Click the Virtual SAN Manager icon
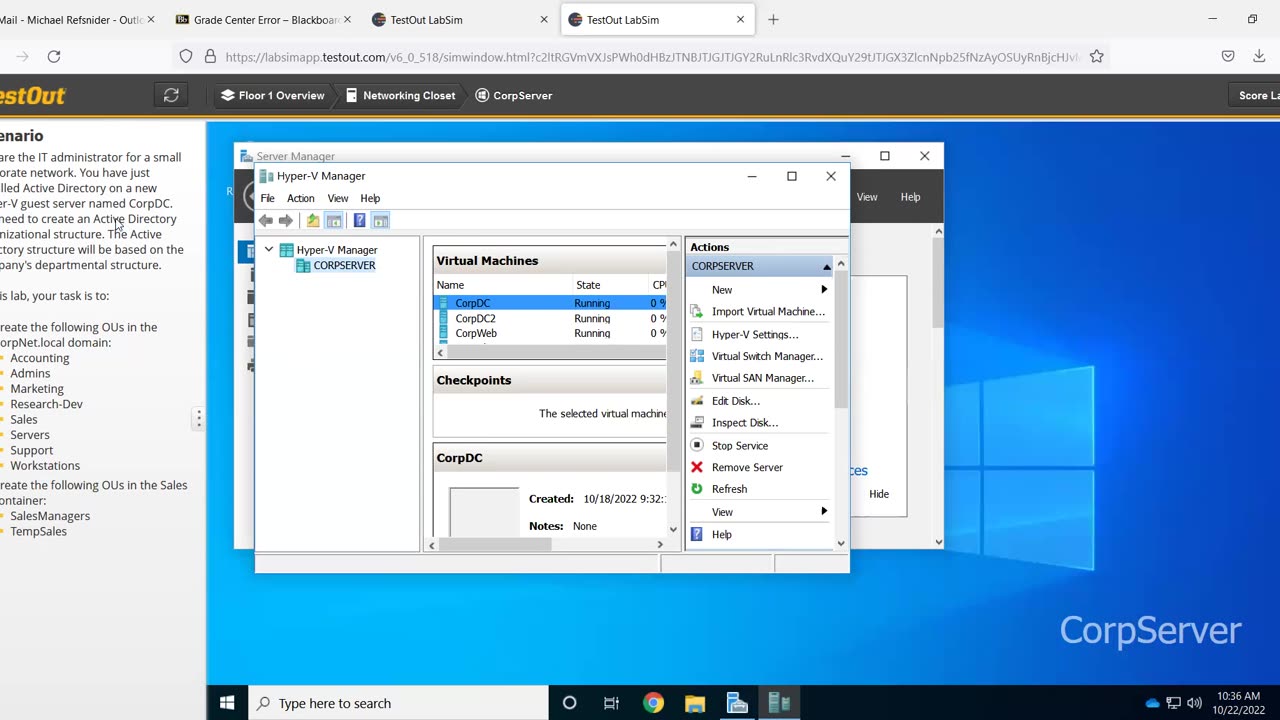 coord(697,378)
